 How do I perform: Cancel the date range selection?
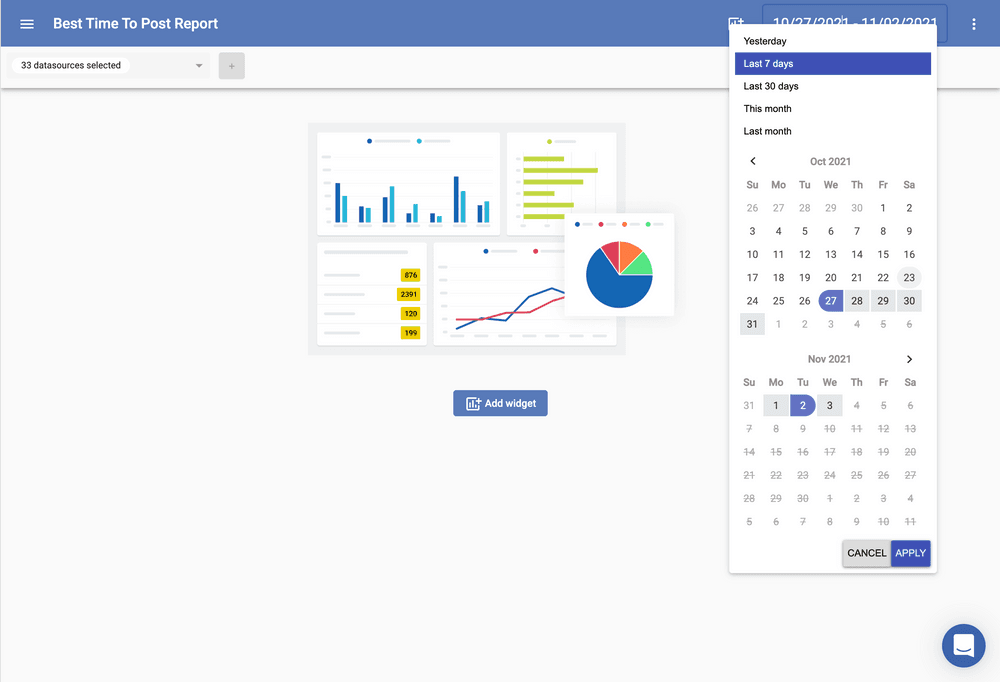[866, 553]
